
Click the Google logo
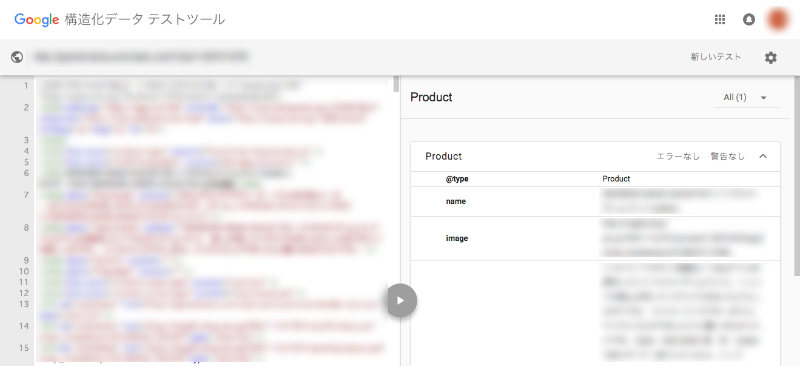click(37, 20)
